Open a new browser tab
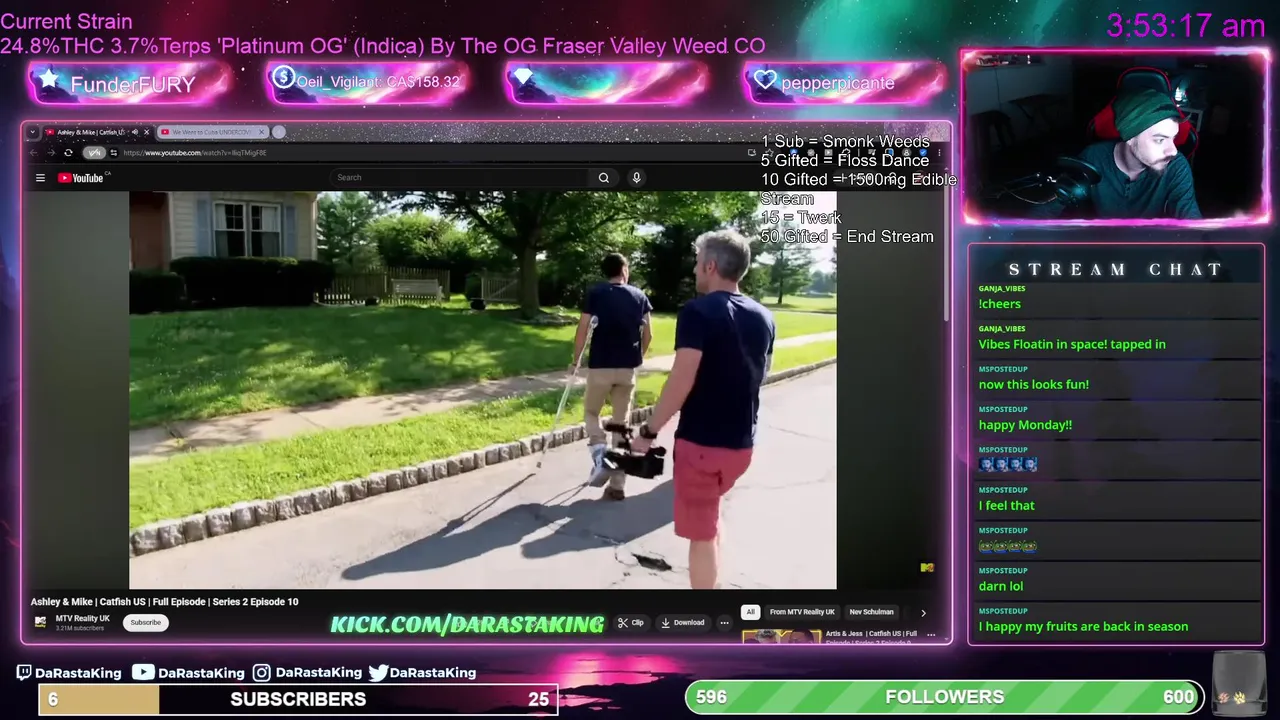 point(279,132)
